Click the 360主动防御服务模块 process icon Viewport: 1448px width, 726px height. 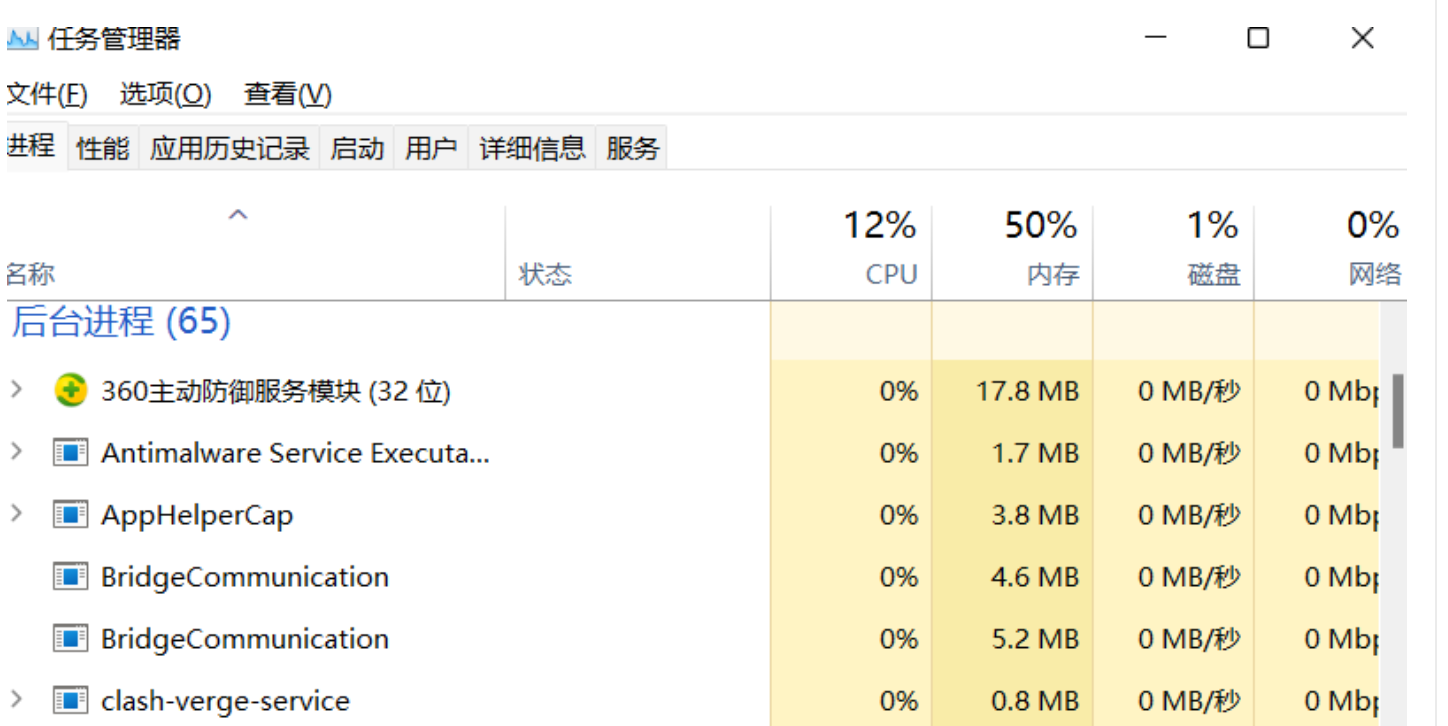(x=70, y=391)
